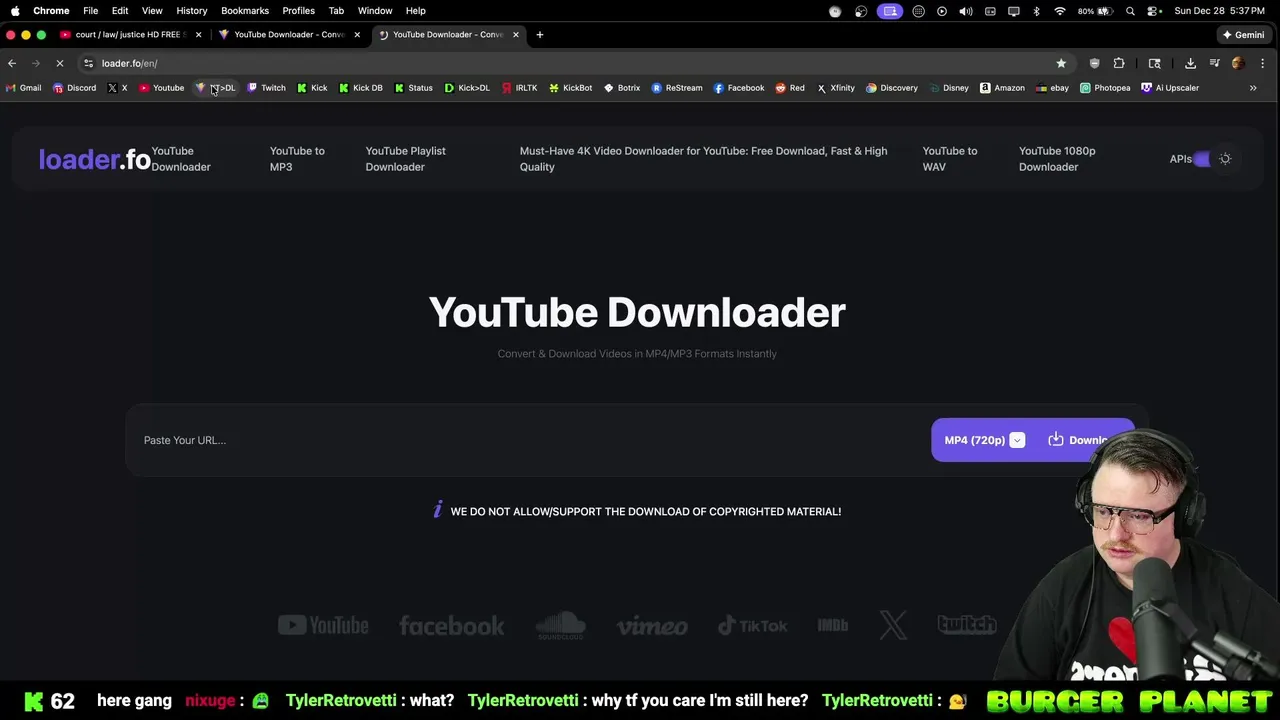Viewport: 1280px width, 720px height.
Task: Click the loader.fo logo
Action: [94, 159]
